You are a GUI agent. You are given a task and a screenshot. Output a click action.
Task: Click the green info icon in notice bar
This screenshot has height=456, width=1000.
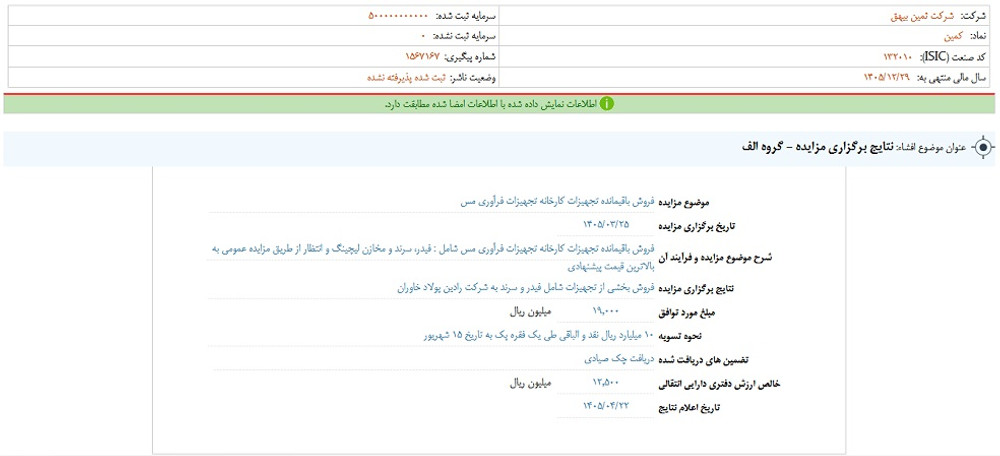click(606, 104)
